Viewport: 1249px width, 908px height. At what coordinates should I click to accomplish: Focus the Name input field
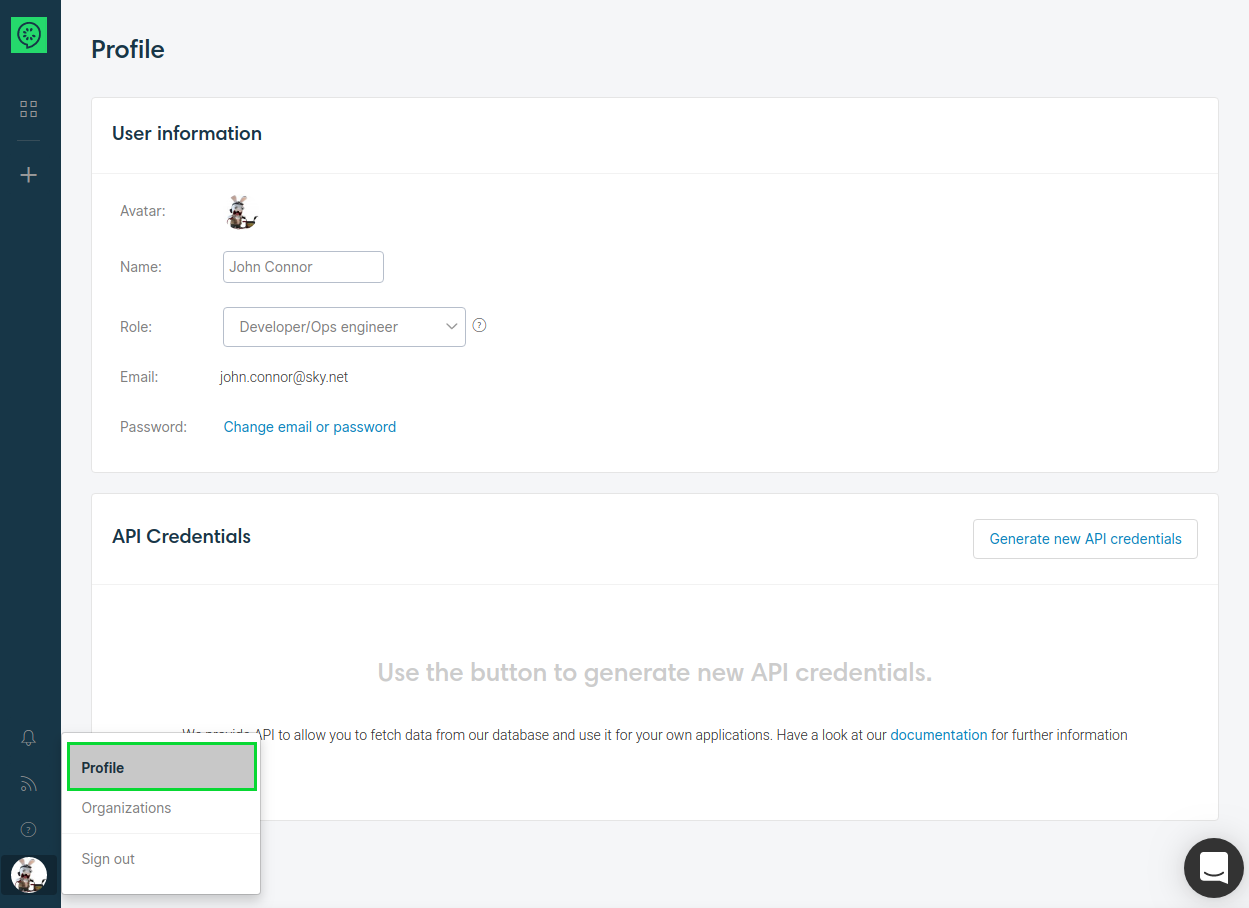click(x=303, y=267)
